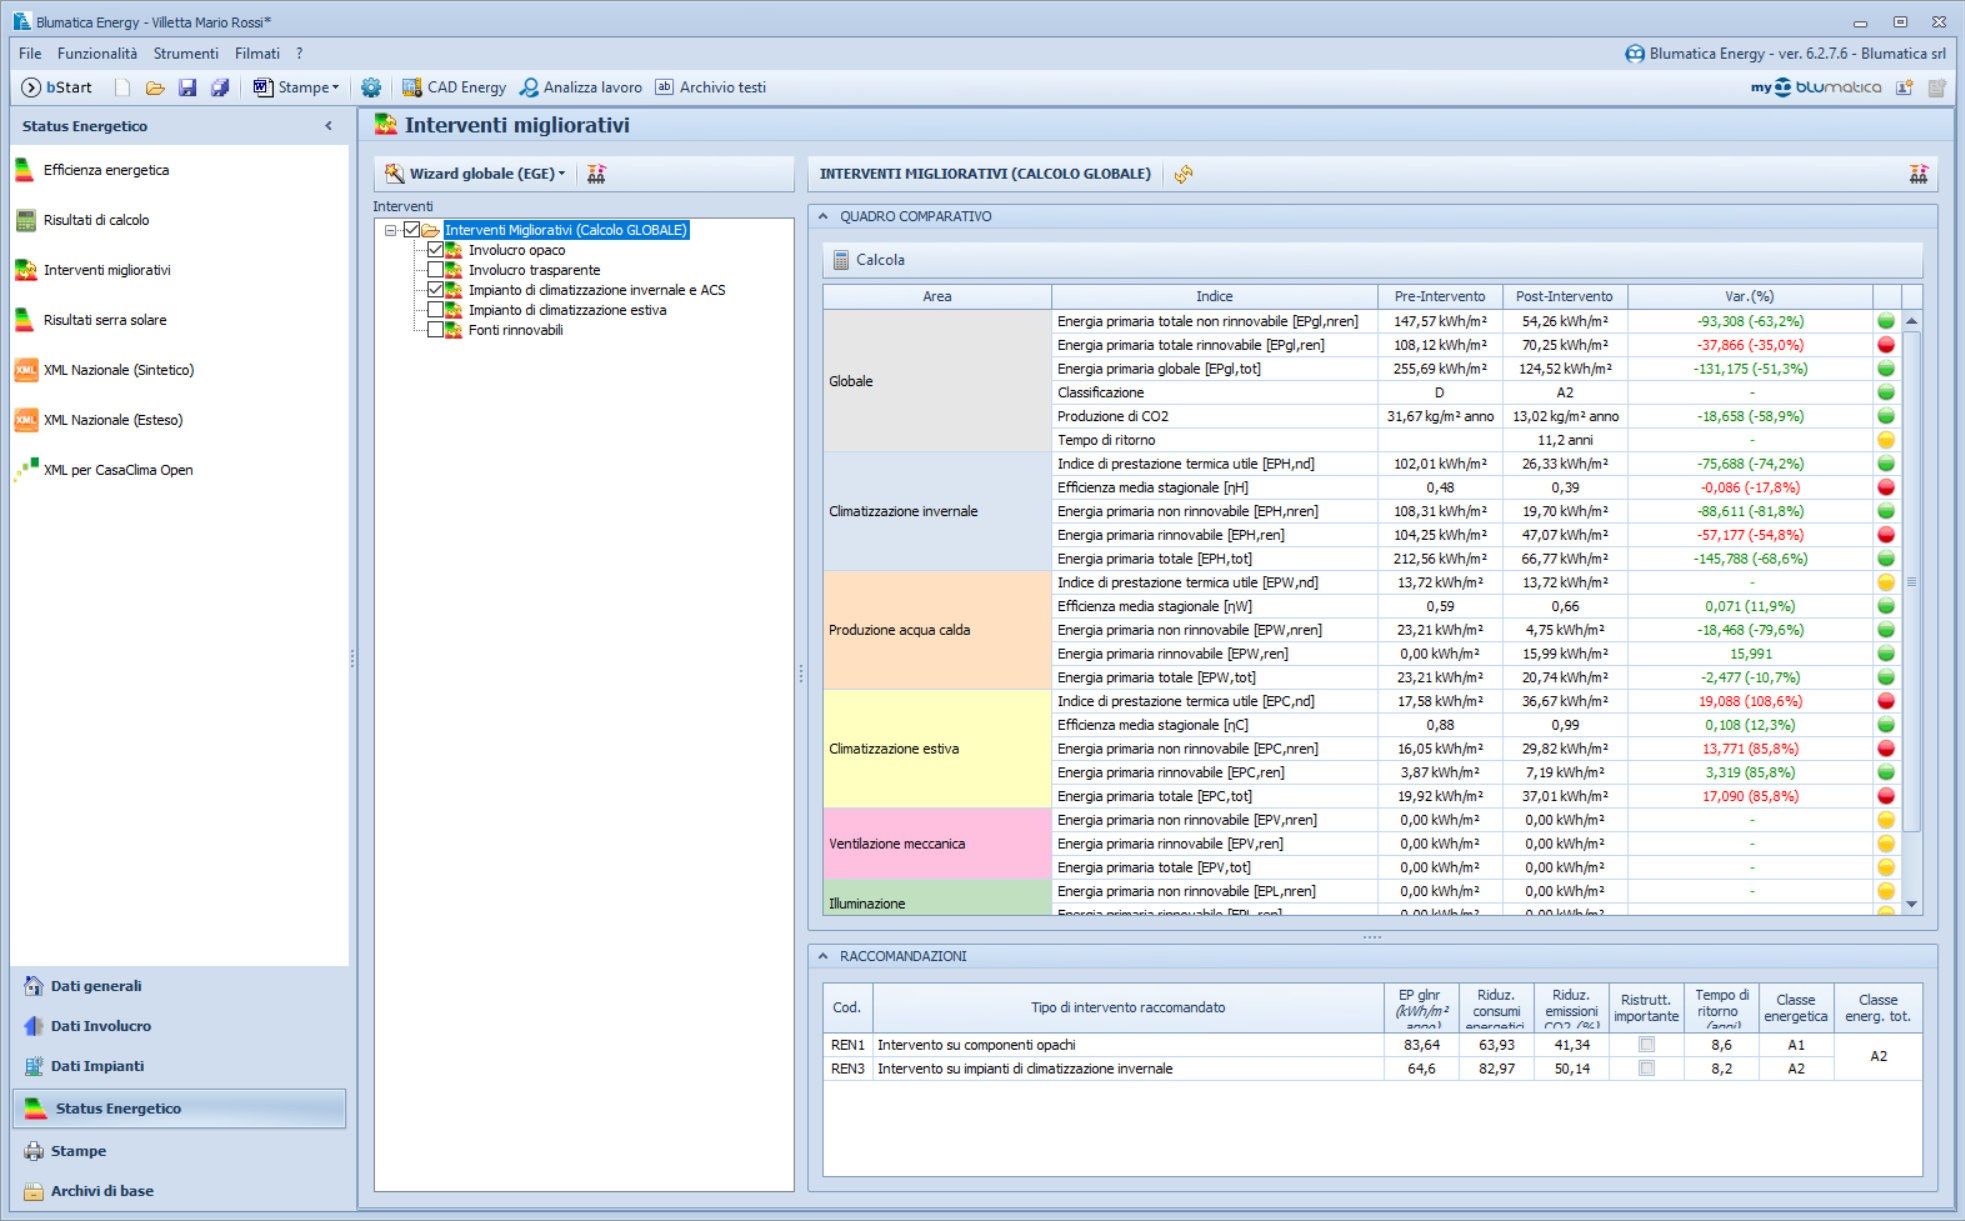Collapse the QUADRO COMPARATIVO section
This screenshot has width=1965, height=1221.
coord(823,216)
